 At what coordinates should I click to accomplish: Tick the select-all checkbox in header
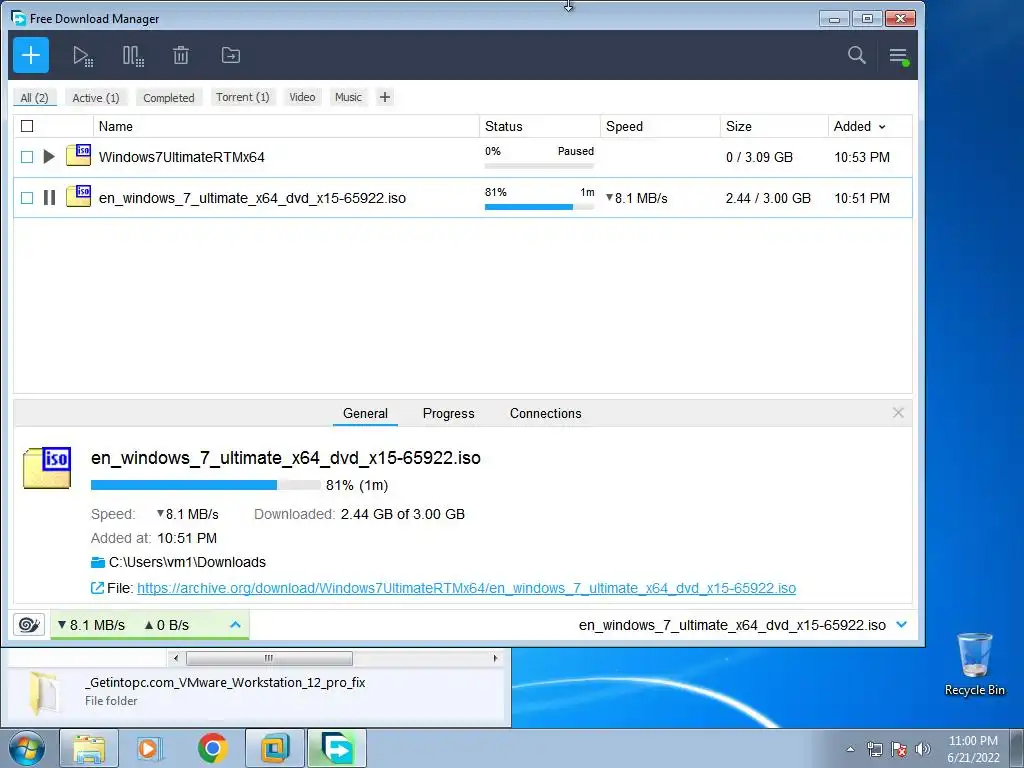27,126
